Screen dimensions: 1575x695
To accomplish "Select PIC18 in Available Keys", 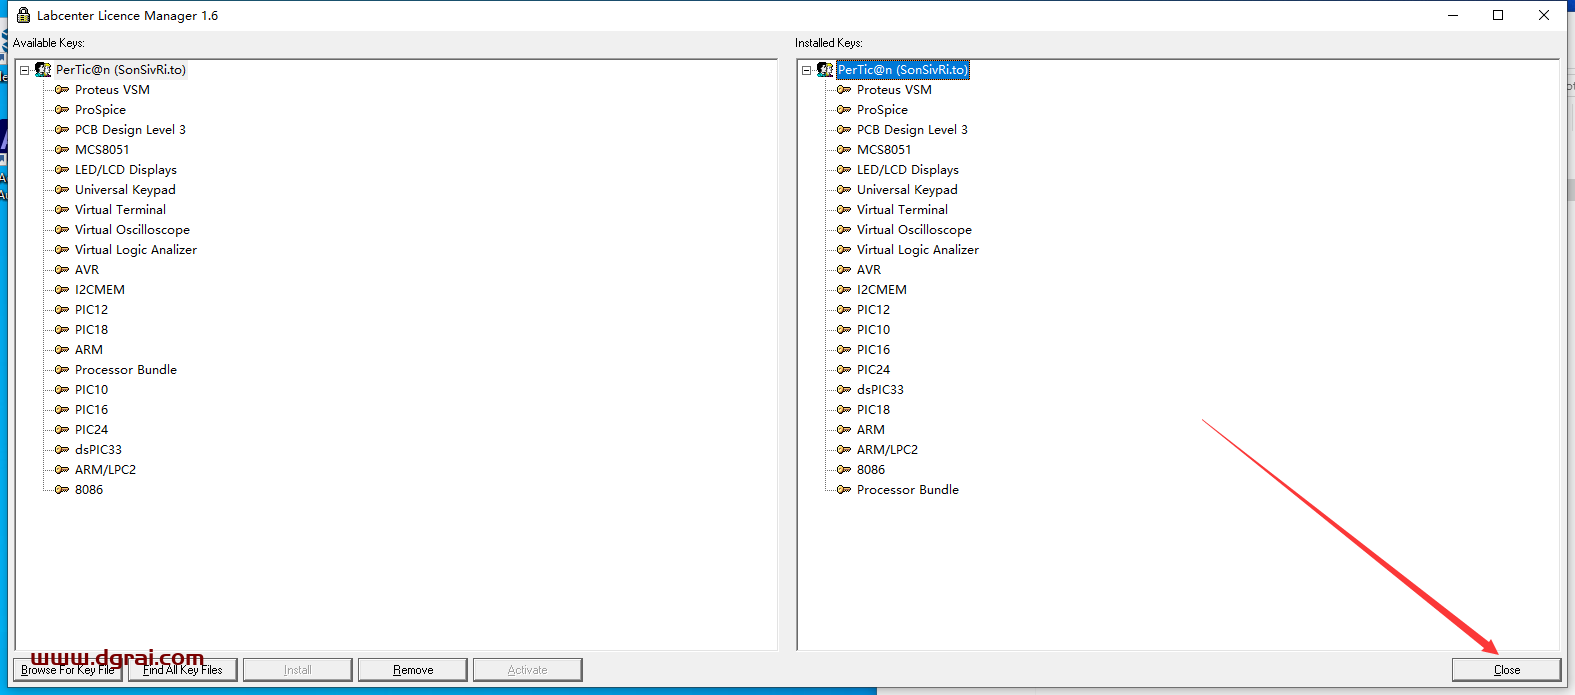I will point(91,330).
